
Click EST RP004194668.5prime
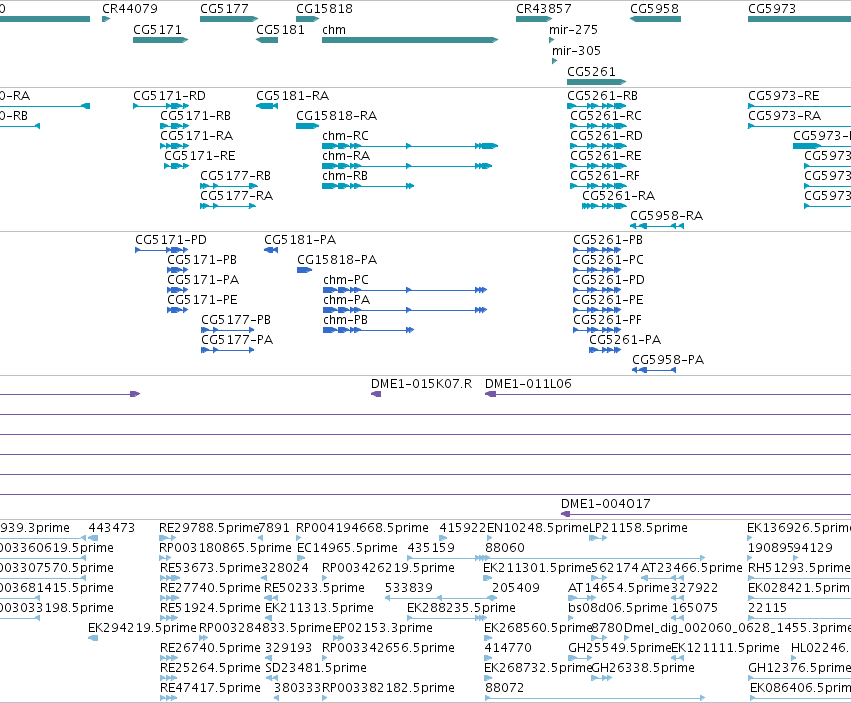coord(362,528)
